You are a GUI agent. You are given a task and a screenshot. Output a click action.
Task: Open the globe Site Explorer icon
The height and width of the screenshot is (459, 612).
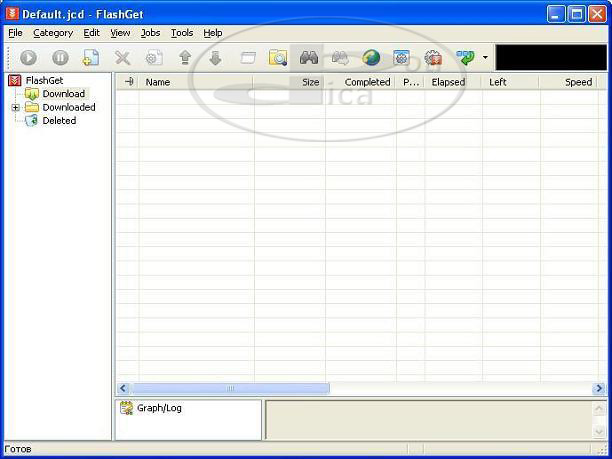tap(371, 58)
